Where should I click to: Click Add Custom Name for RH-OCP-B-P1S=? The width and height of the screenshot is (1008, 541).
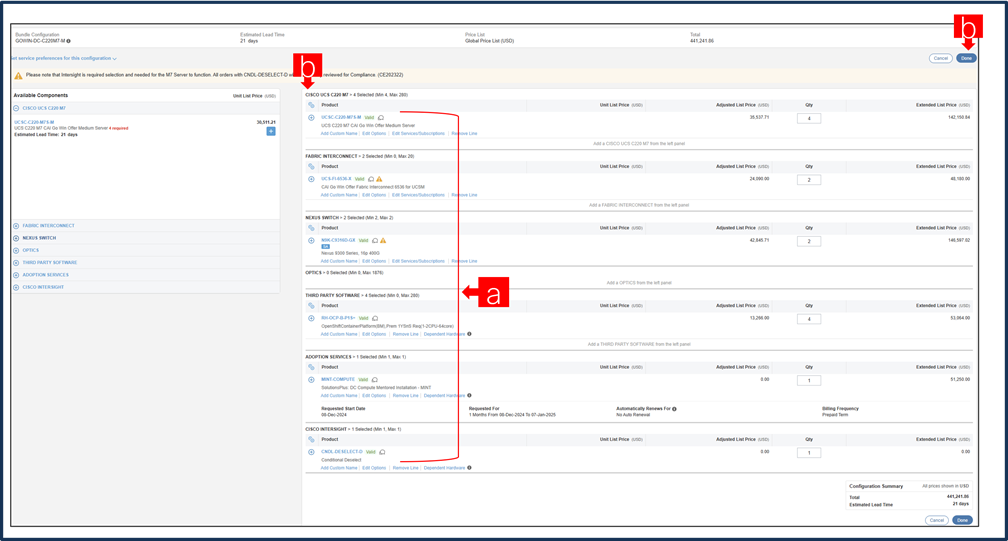tap(339, 334)
